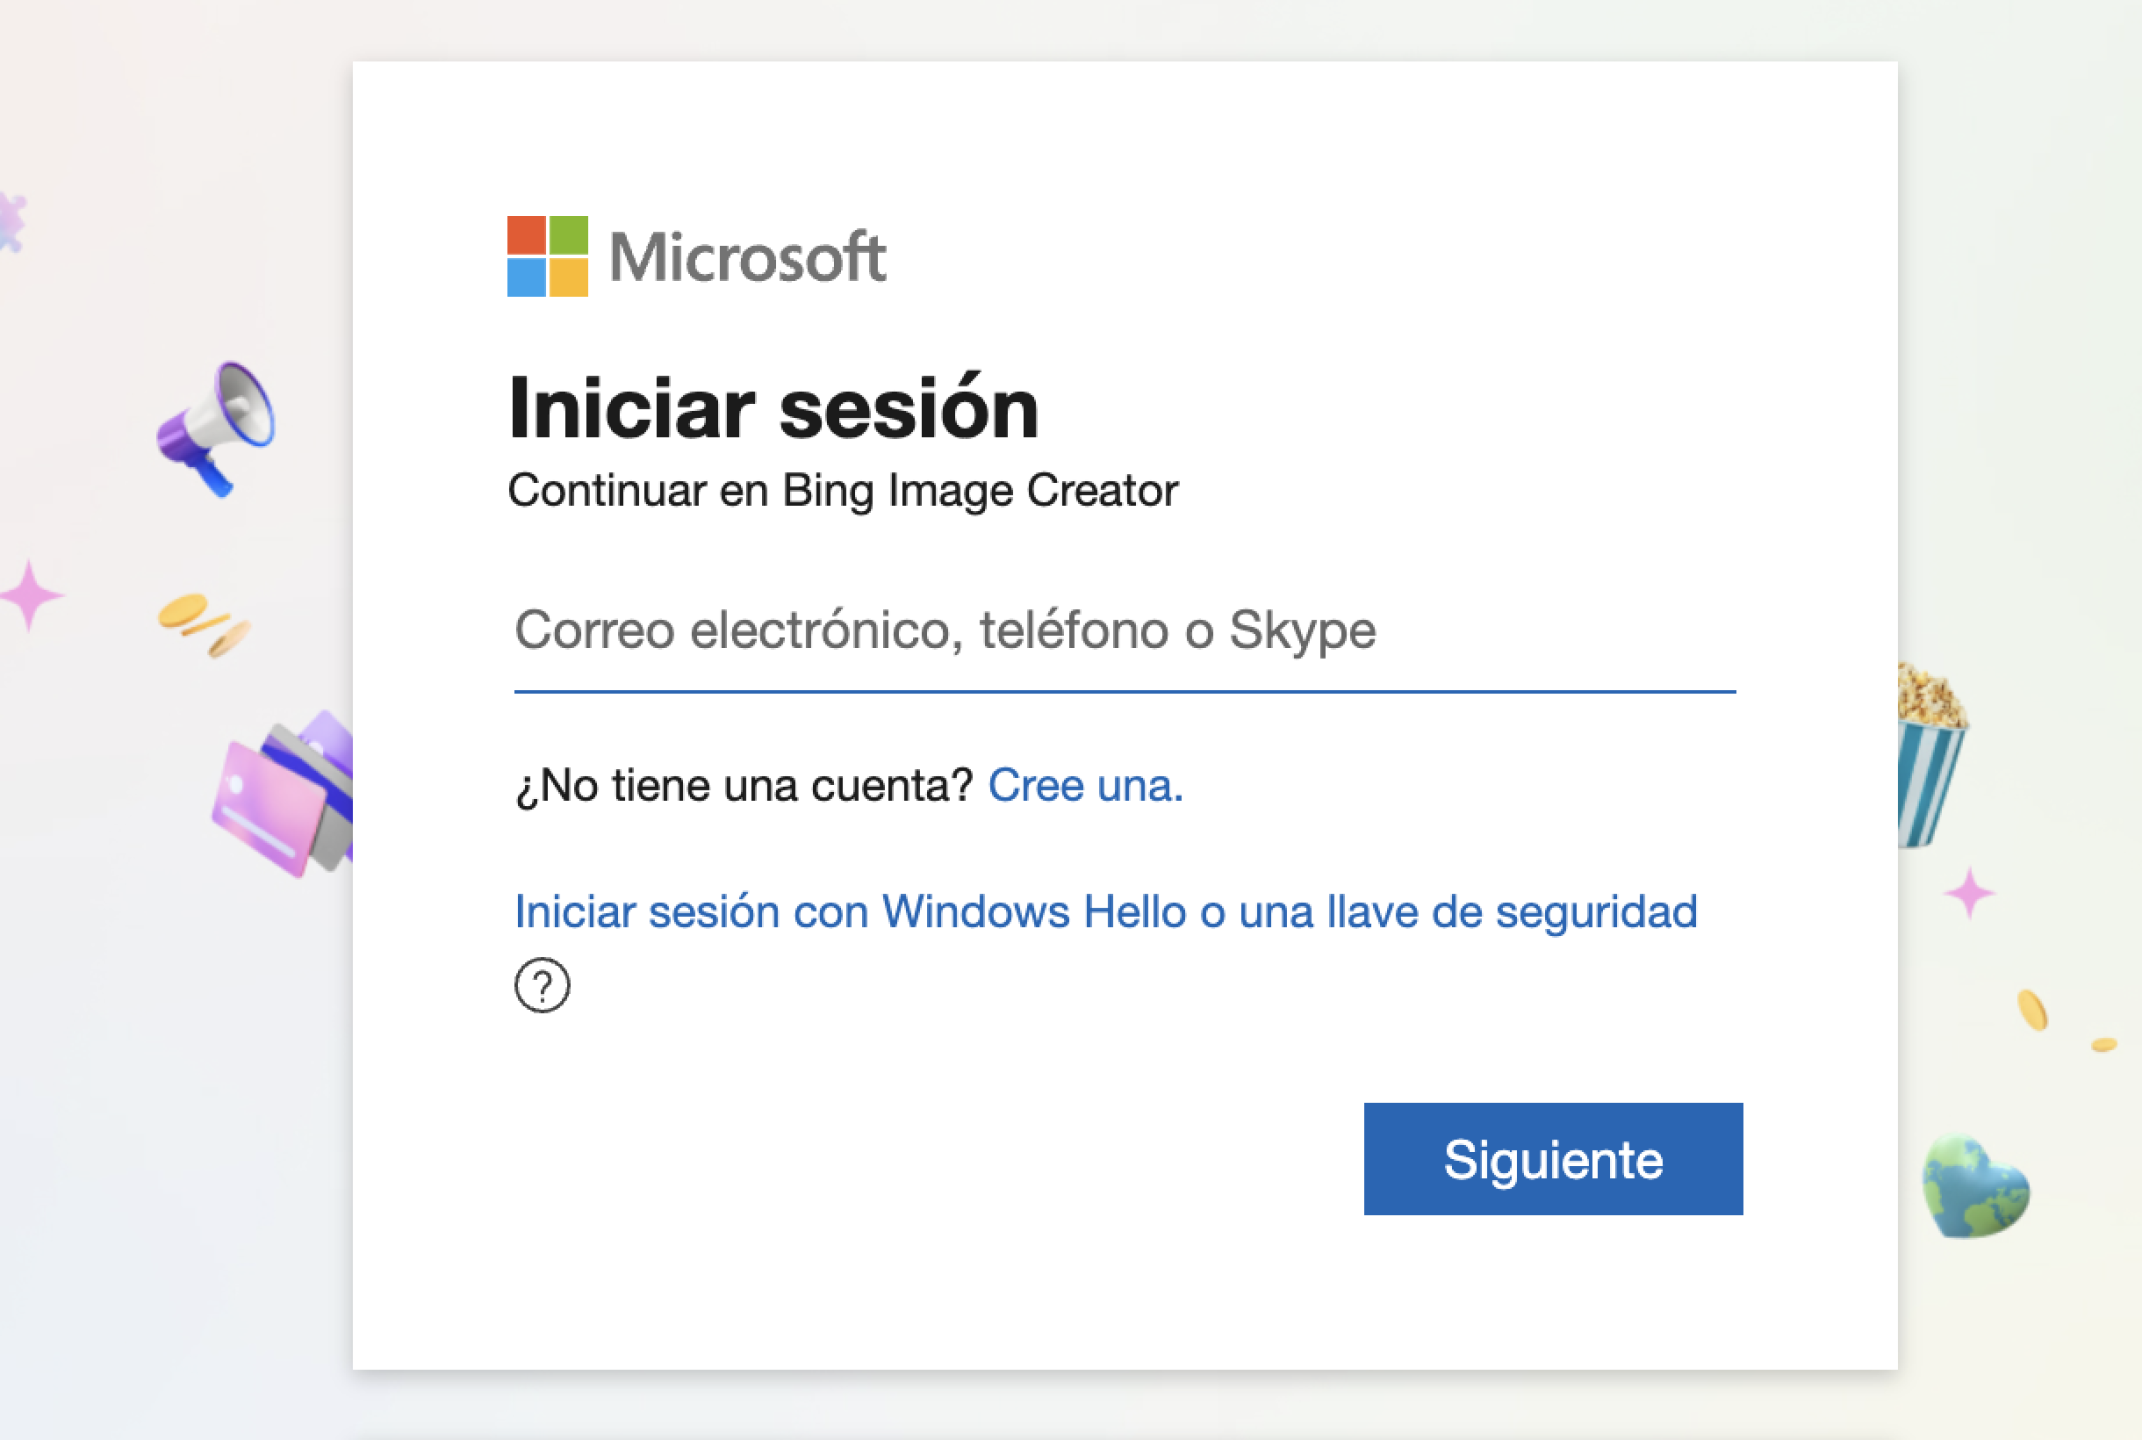Click the small gold coin at far right
The image size is (2142, 1440).
2103,1045
